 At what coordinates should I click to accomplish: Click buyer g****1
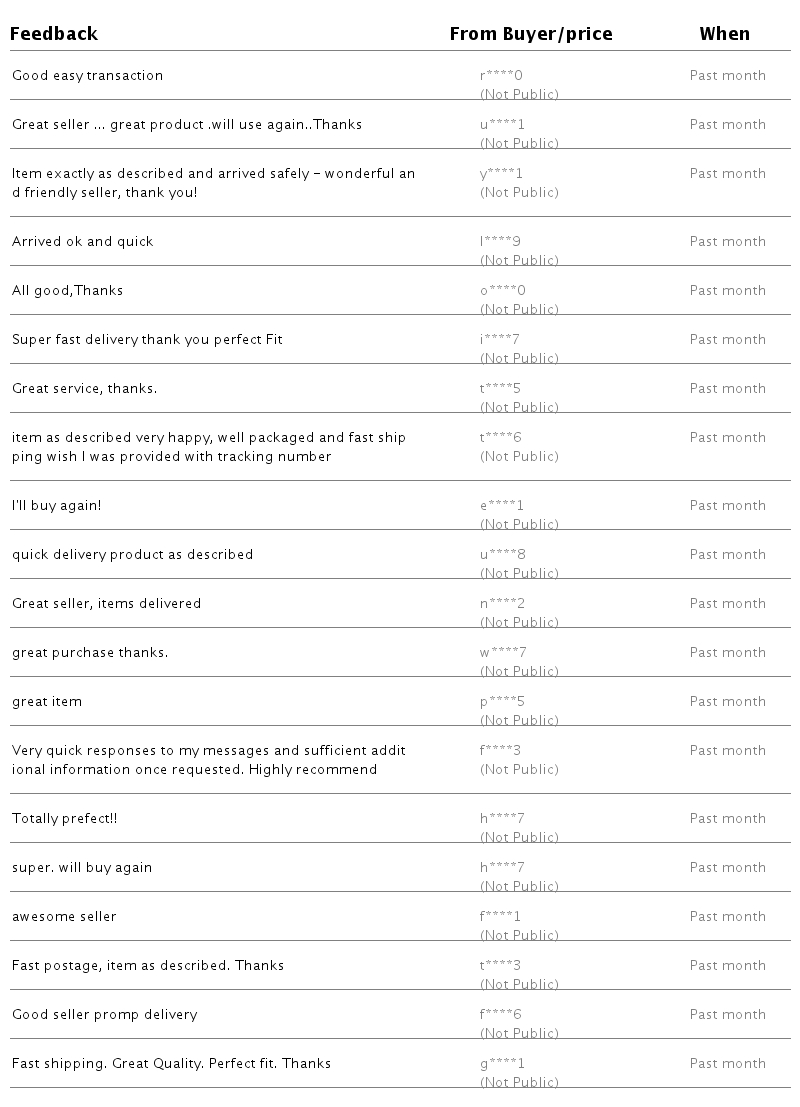click(x=501, y=1063)
